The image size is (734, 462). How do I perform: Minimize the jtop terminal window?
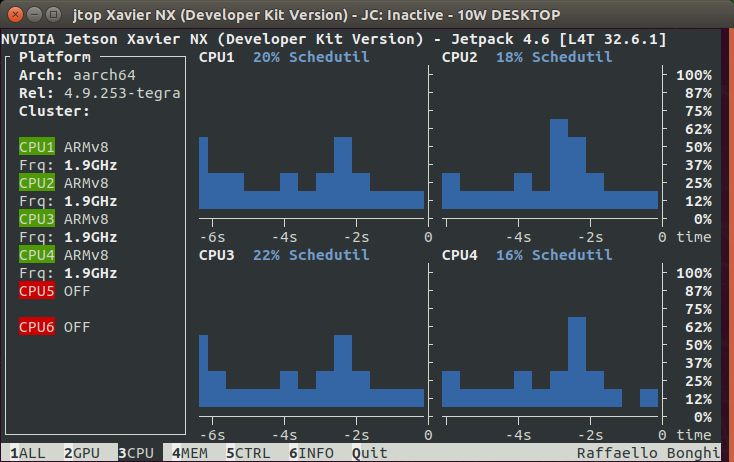pyautogui.click(x=35, y=15)
